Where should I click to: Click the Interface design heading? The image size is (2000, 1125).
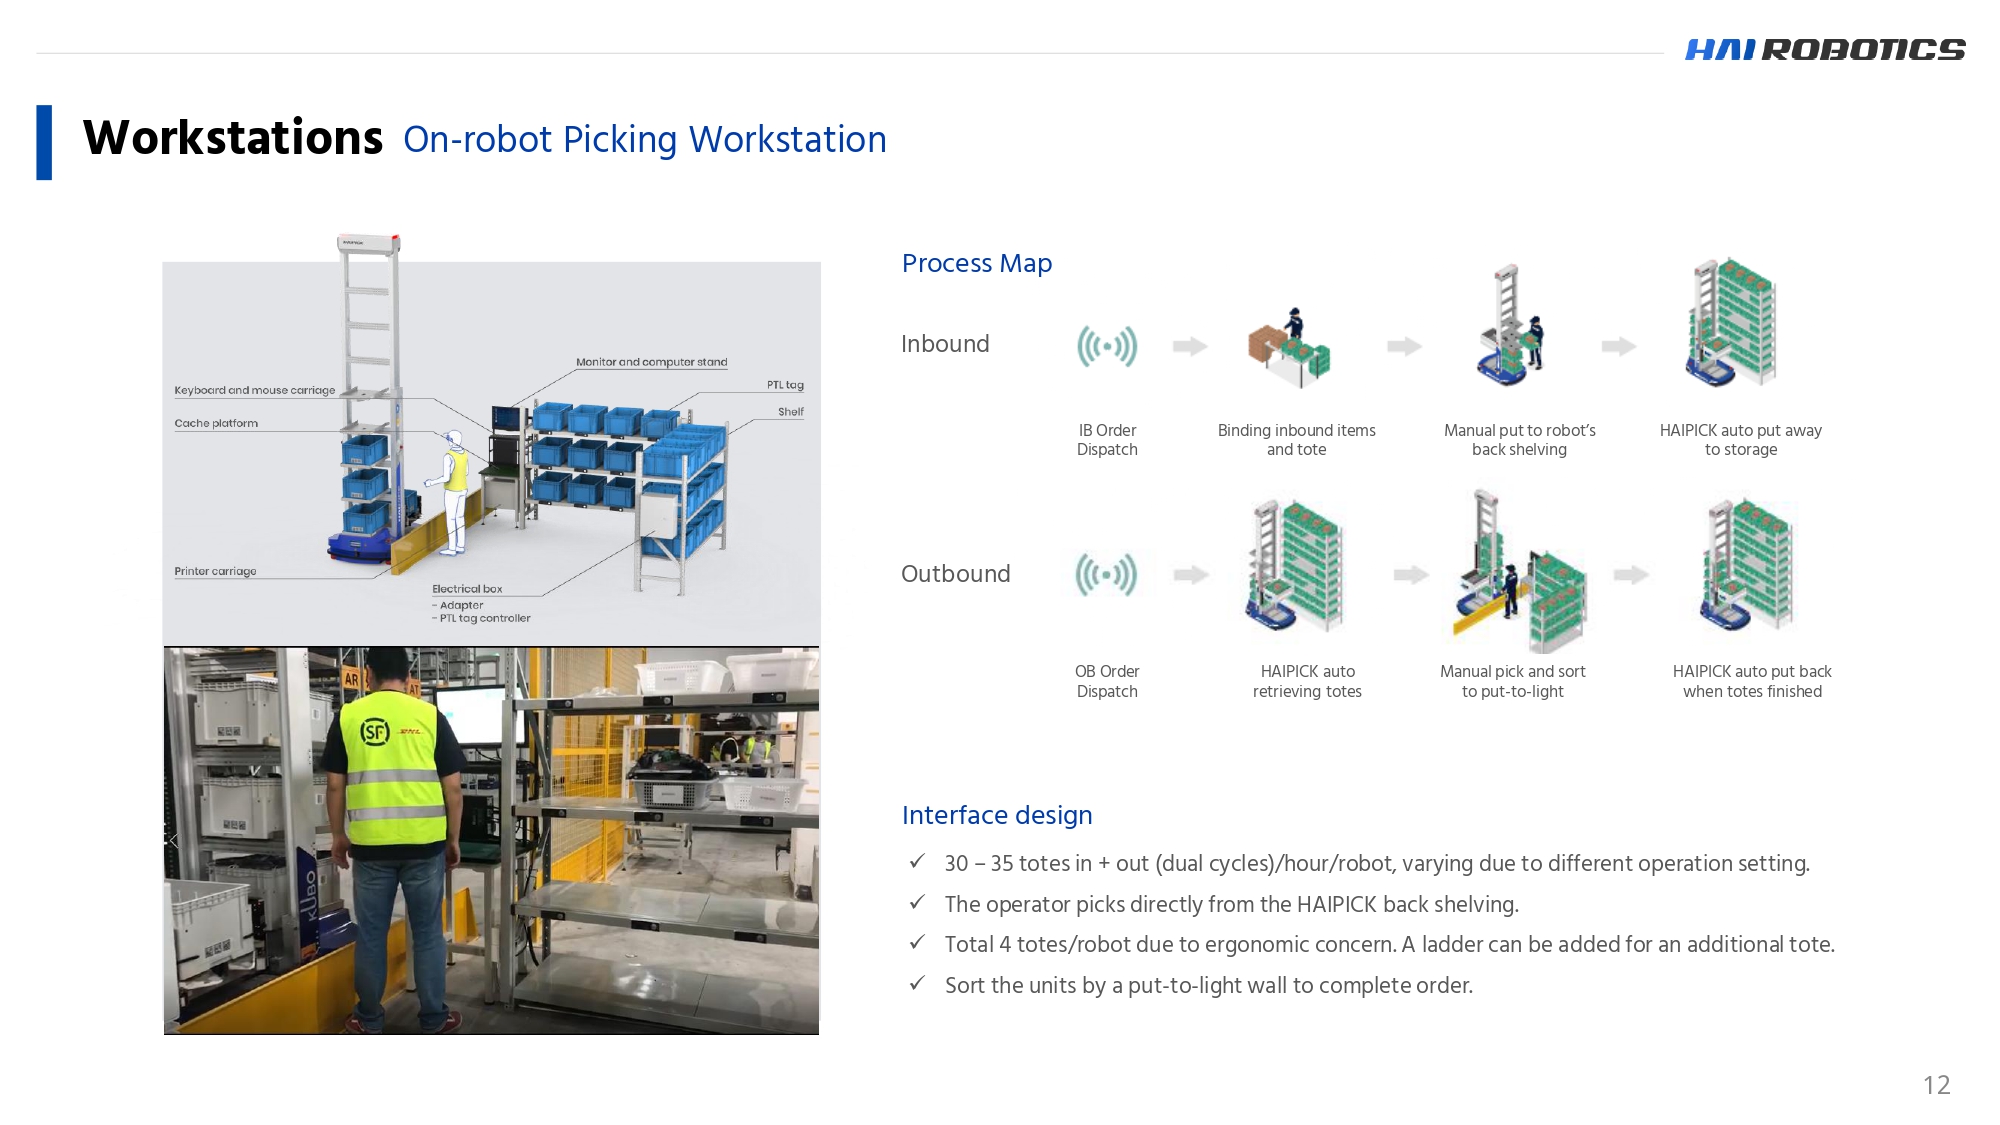tap(996, 815)
